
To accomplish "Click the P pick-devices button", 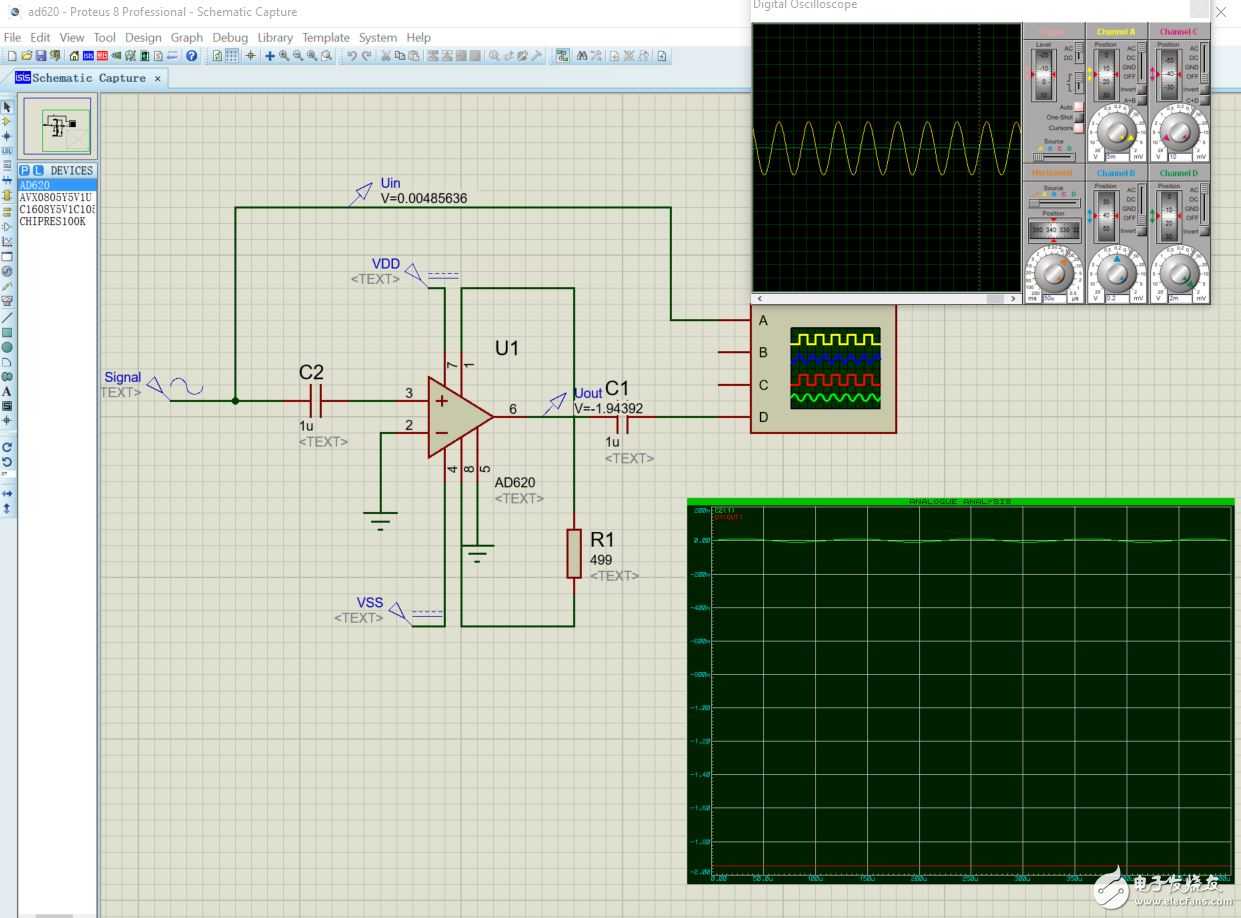I will coord(25,170).
